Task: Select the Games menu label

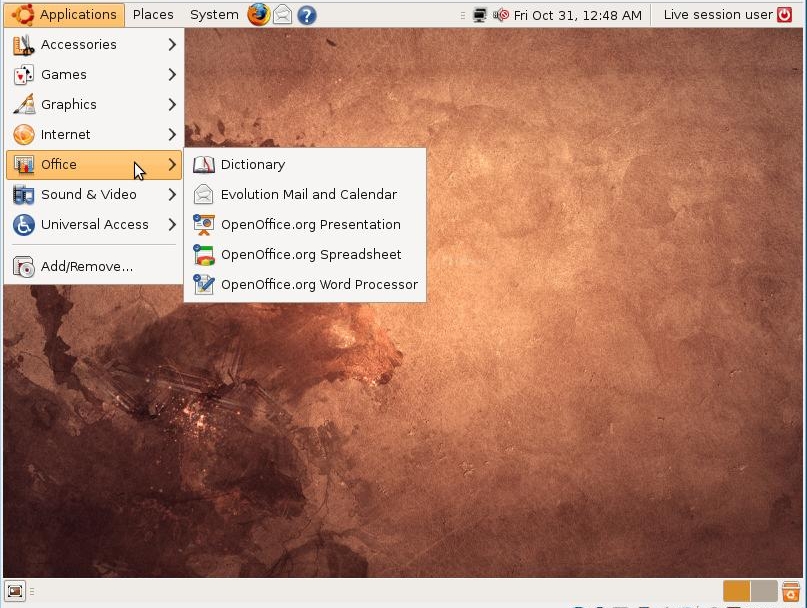Action: (64, 75)
